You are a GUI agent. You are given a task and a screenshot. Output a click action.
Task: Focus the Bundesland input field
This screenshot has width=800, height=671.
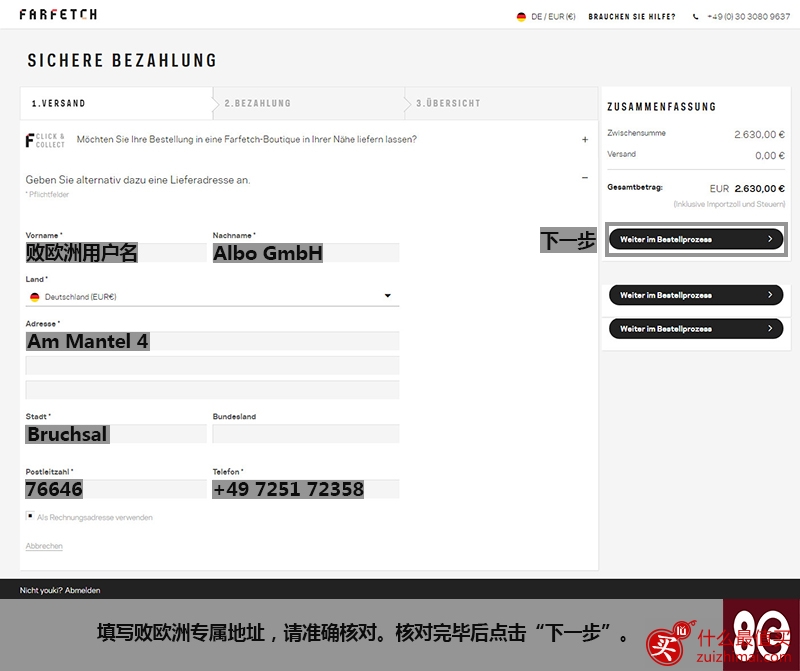306,434
